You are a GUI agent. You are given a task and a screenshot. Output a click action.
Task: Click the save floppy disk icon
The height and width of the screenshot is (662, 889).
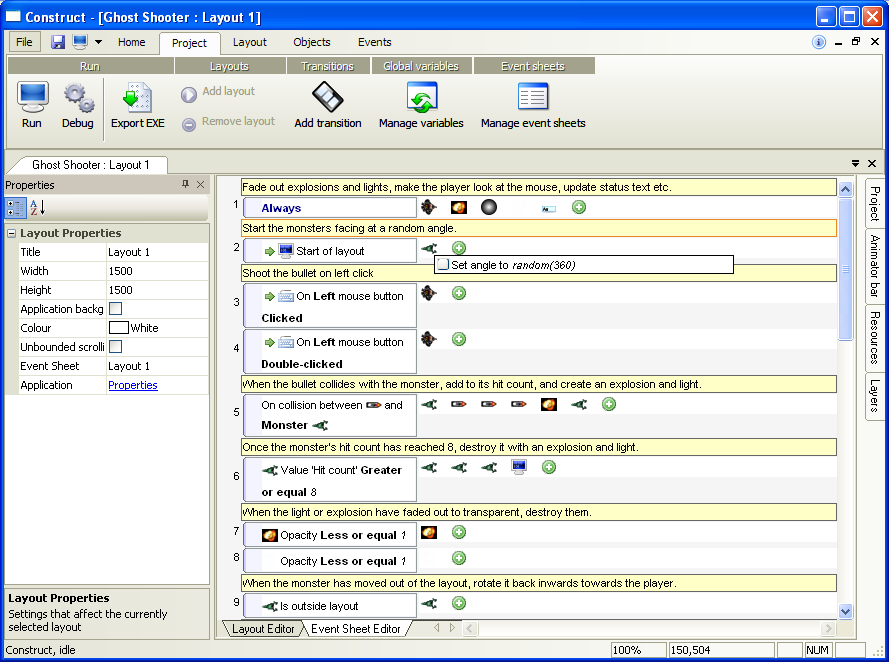57,42
